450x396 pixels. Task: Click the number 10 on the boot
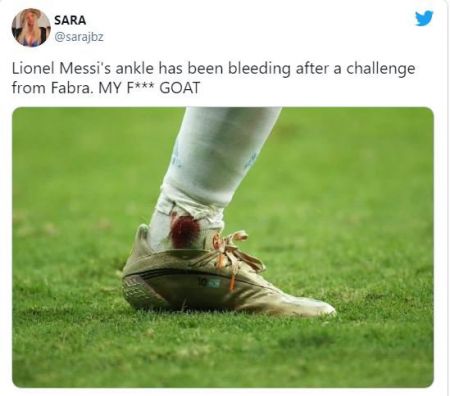tap(202, 282)
